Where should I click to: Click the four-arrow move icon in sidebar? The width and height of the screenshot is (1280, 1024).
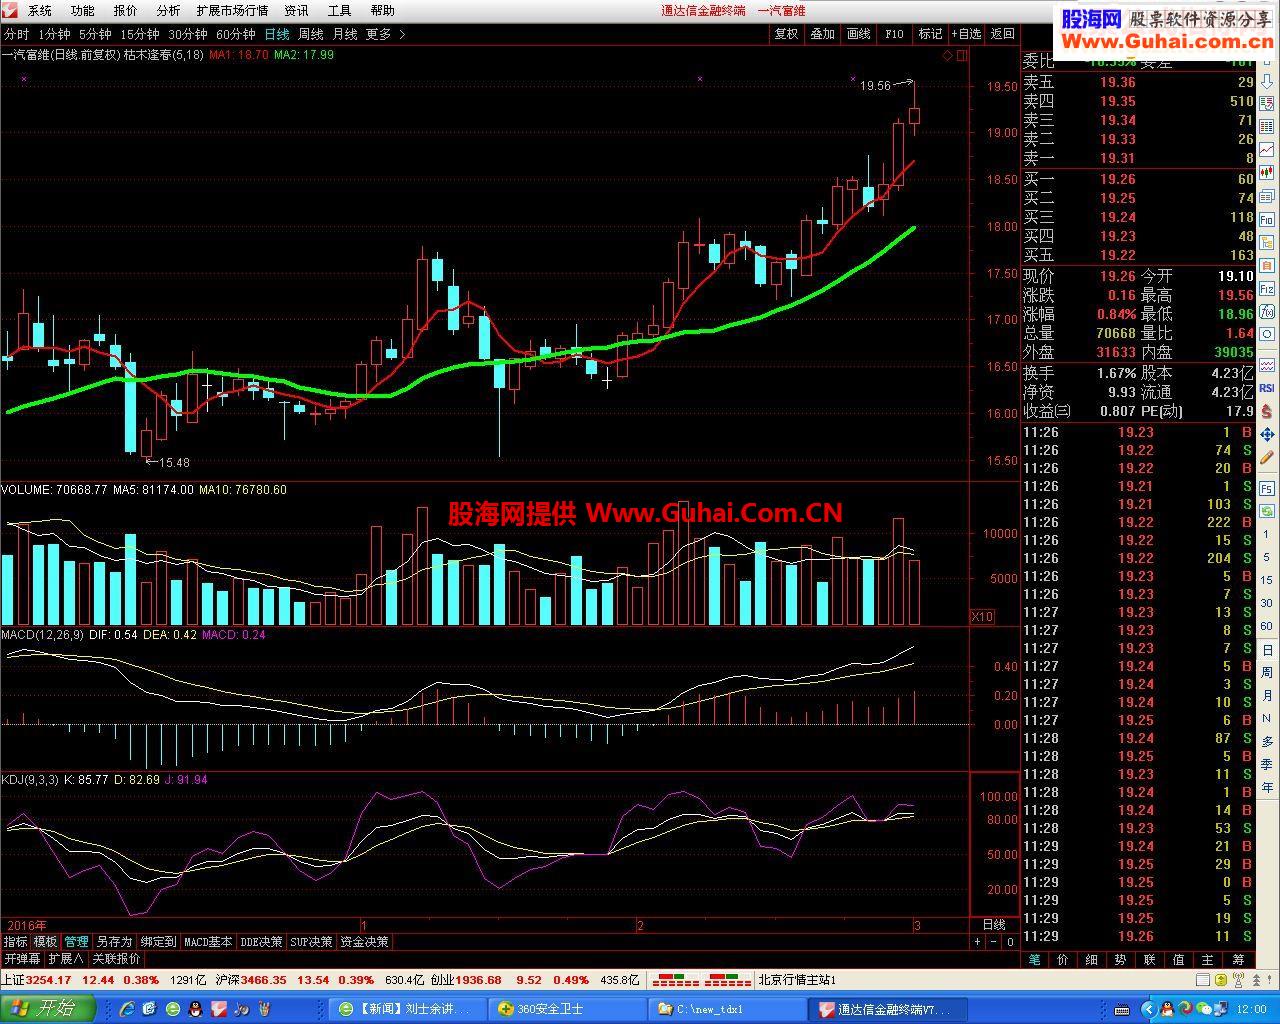click(1266, 433)
